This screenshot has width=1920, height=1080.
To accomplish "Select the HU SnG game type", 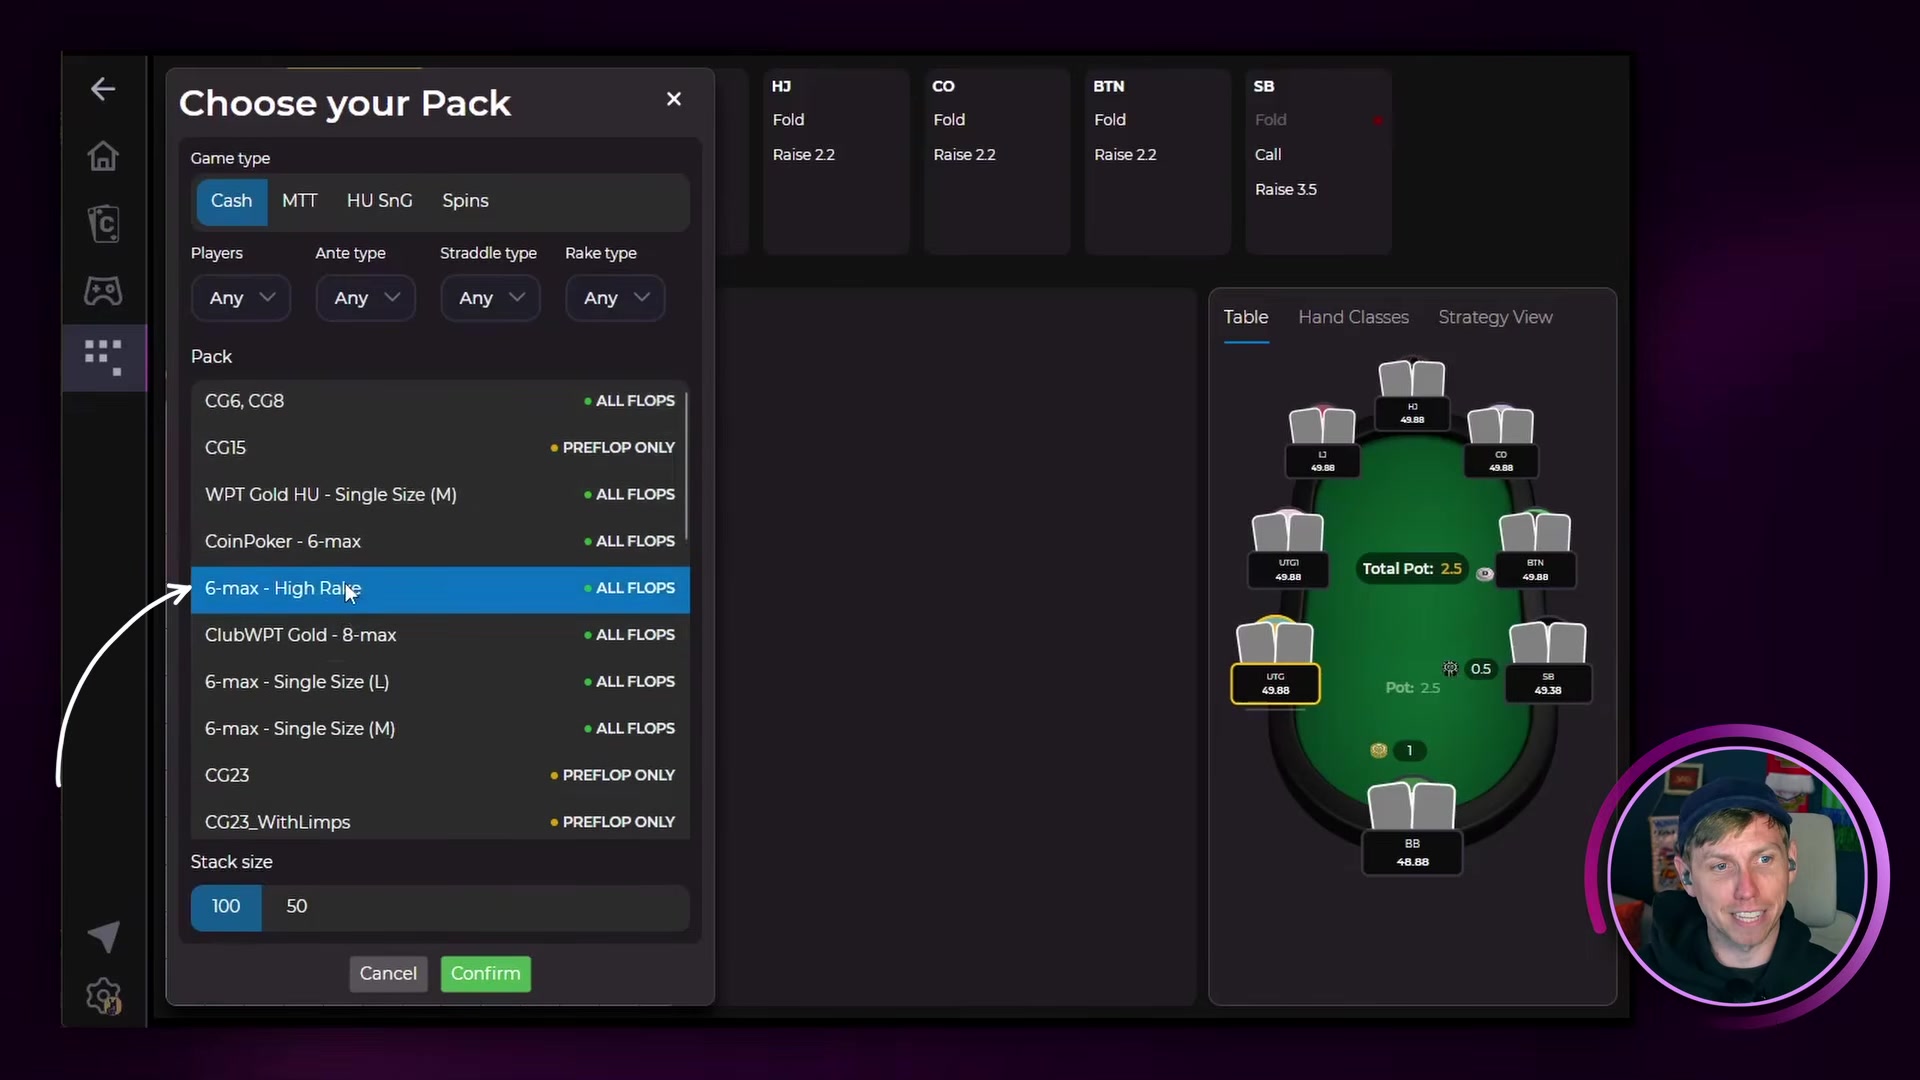I will point(379,201).
